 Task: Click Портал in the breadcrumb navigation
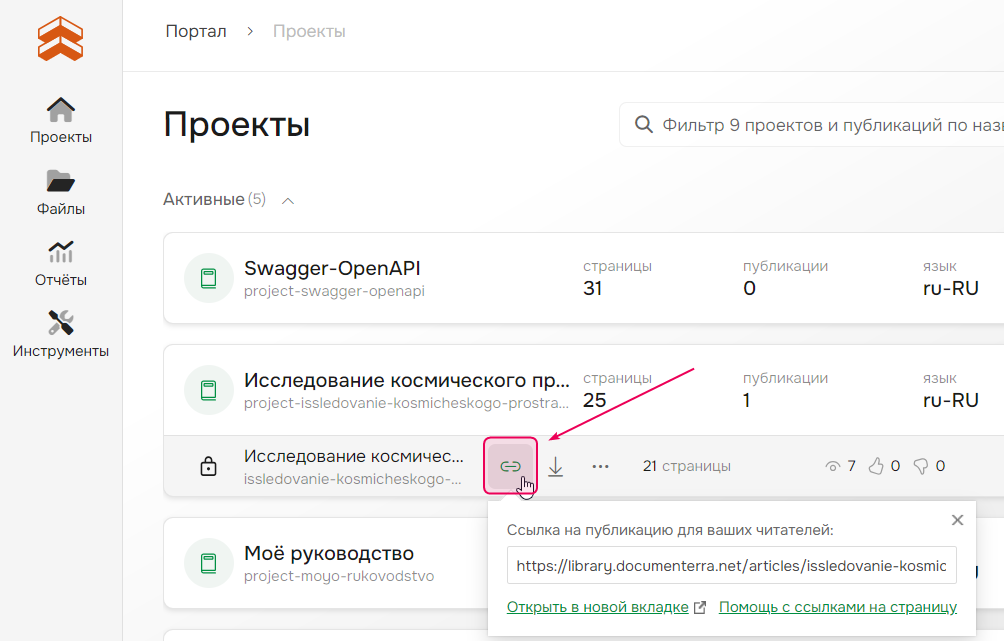[x=196, y=31]
